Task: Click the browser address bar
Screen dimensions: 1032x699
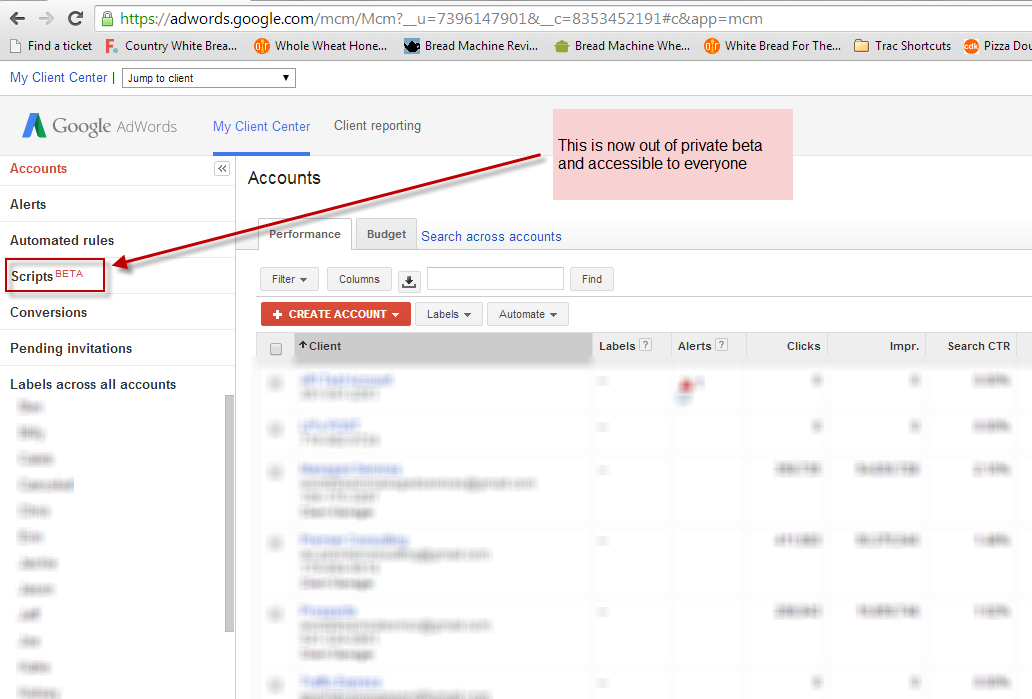Action: [x=563, y=18]
